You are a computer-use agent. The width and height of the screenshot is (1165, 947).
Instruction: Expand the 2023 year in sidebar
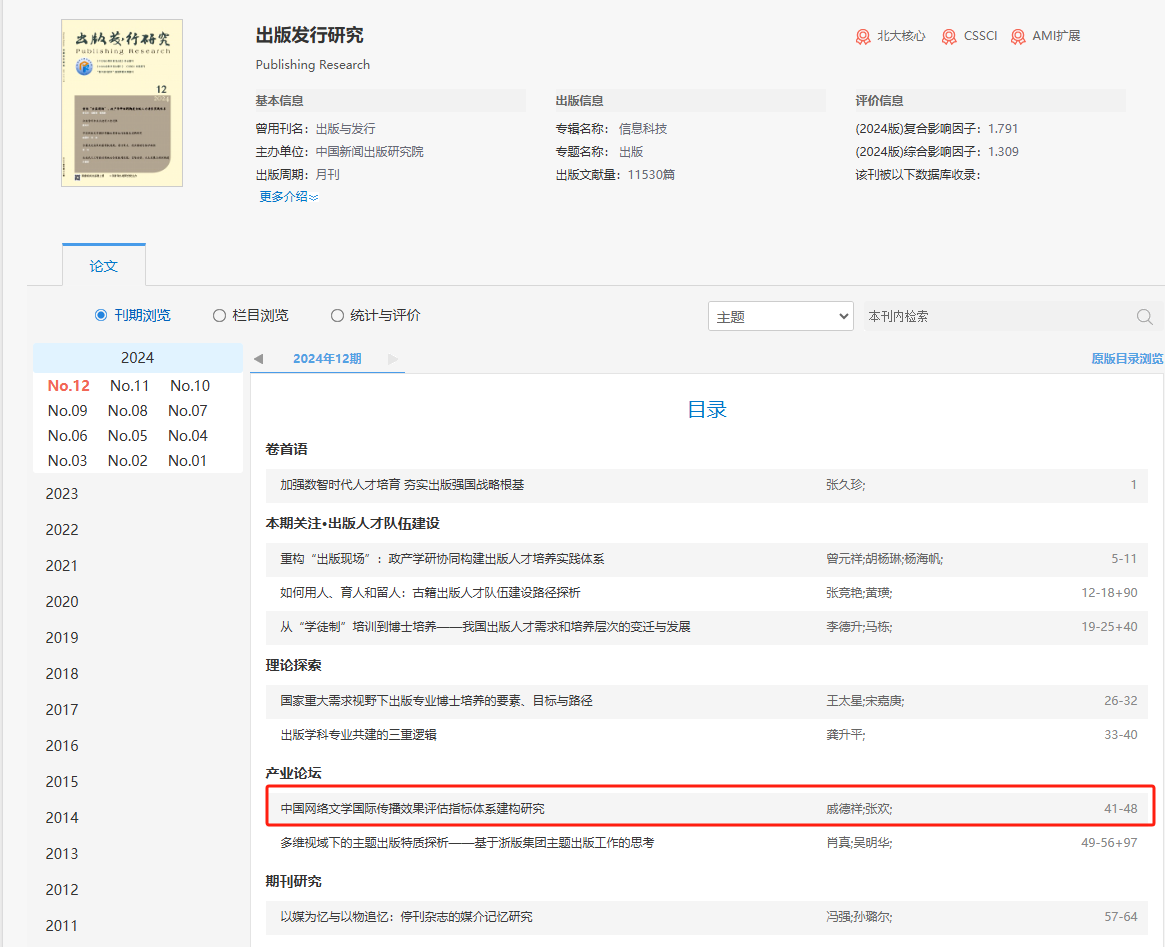(62, 494)
